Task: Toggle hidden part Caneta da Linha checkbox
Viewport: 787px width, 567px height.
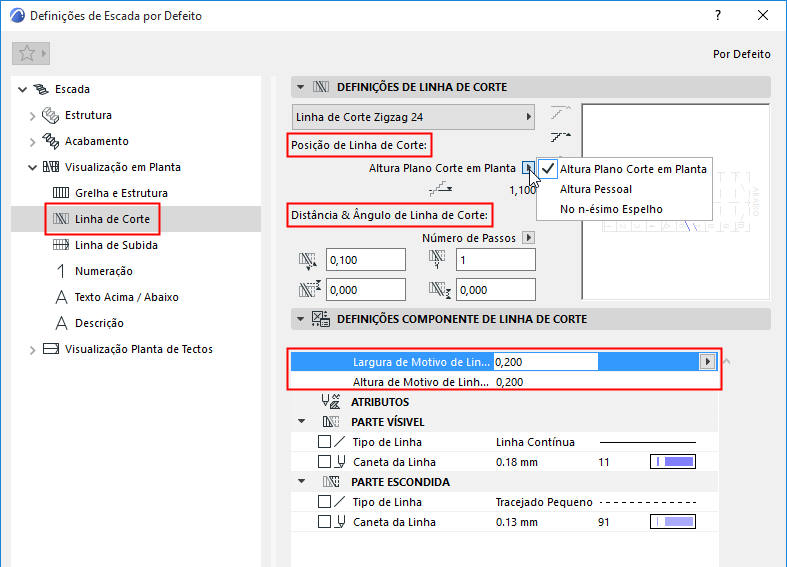Action: (x=324, y=522)
